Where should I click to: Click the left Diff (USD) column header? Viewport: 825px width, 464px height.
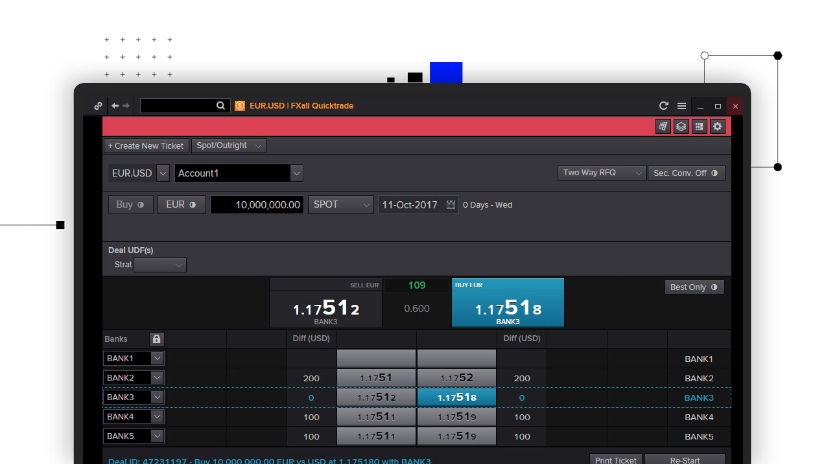[311, 338]
